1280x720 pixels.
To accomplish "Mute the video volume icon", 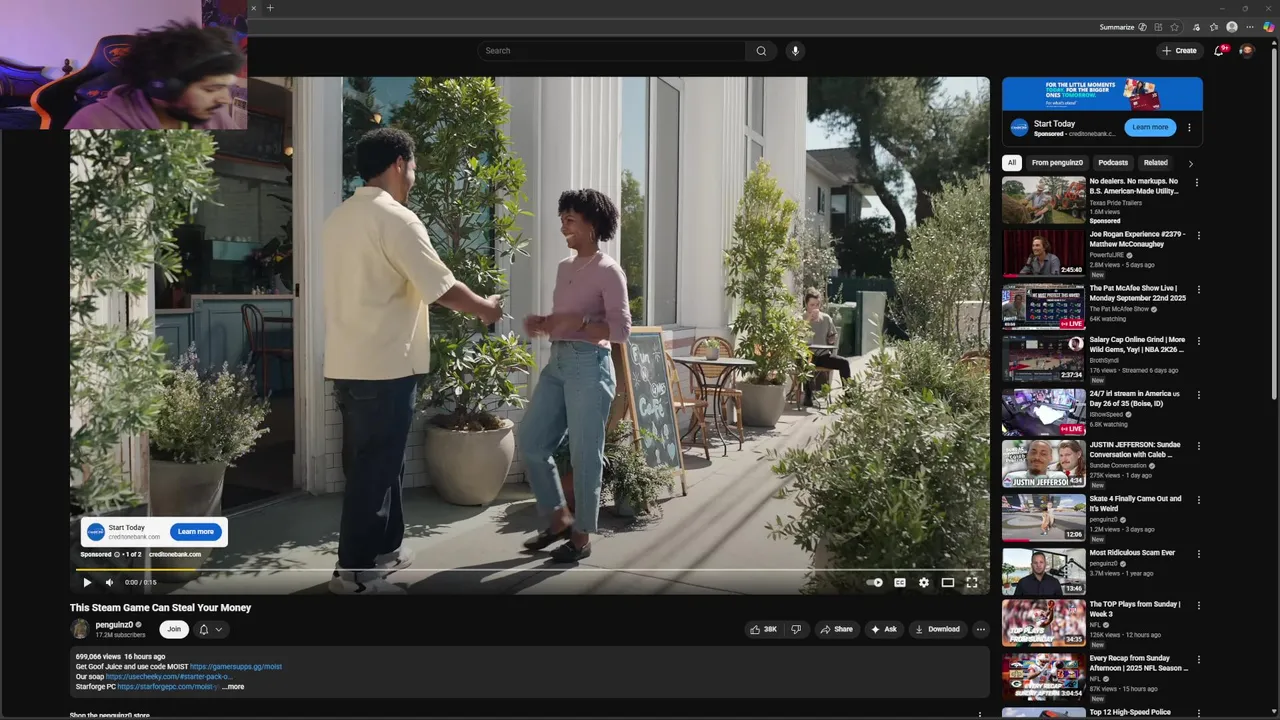I will [109, 582].
